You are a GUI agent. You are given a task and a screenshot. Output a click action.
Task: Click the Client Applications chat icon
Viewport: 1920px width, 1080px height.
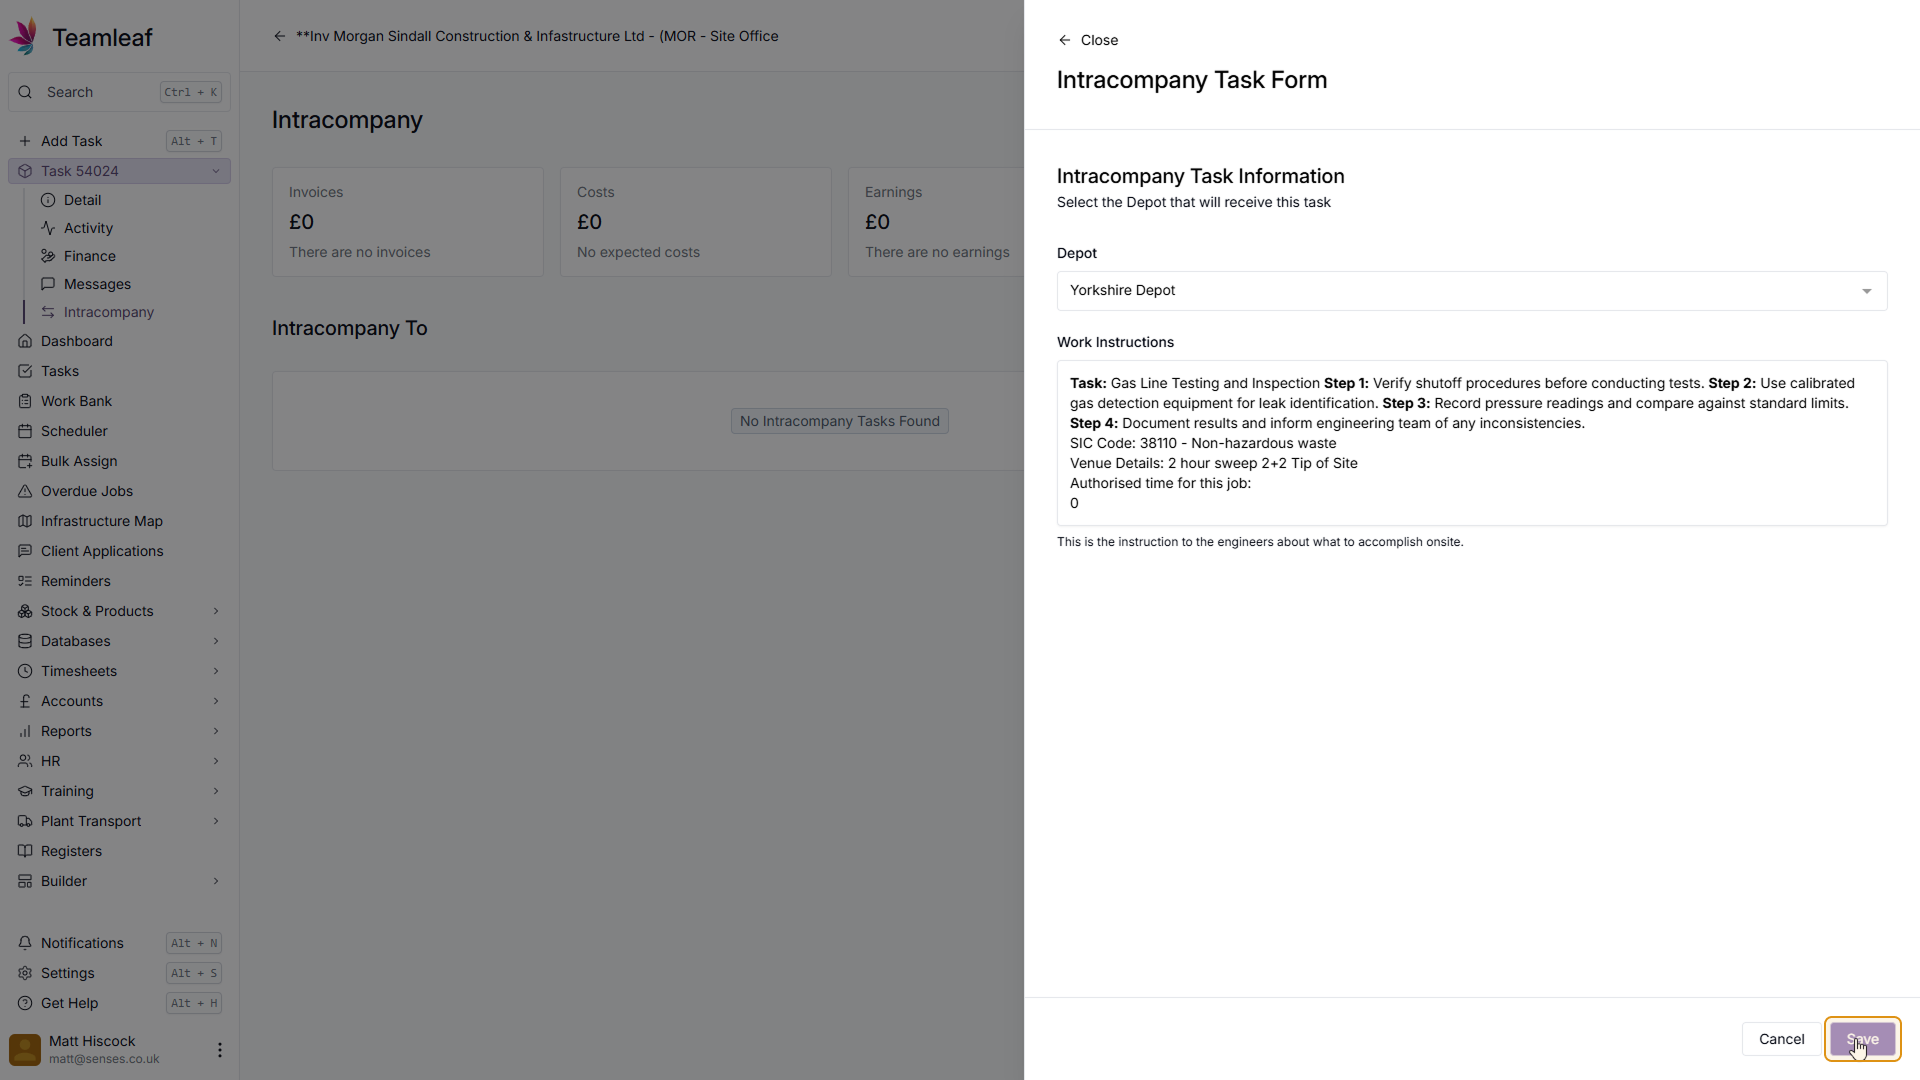pos(25,551)
